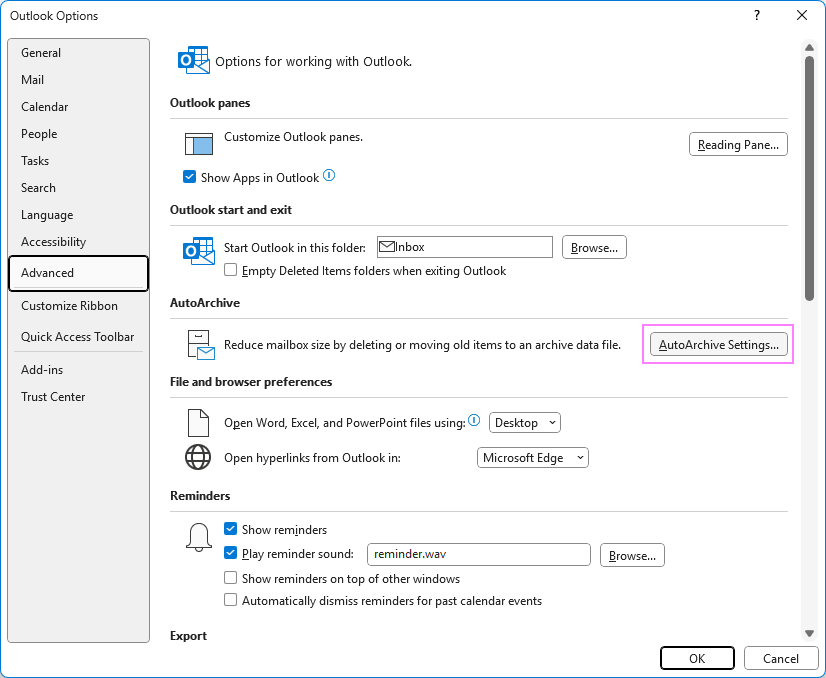Check Show reminders on top of other windows

point(230,578)
